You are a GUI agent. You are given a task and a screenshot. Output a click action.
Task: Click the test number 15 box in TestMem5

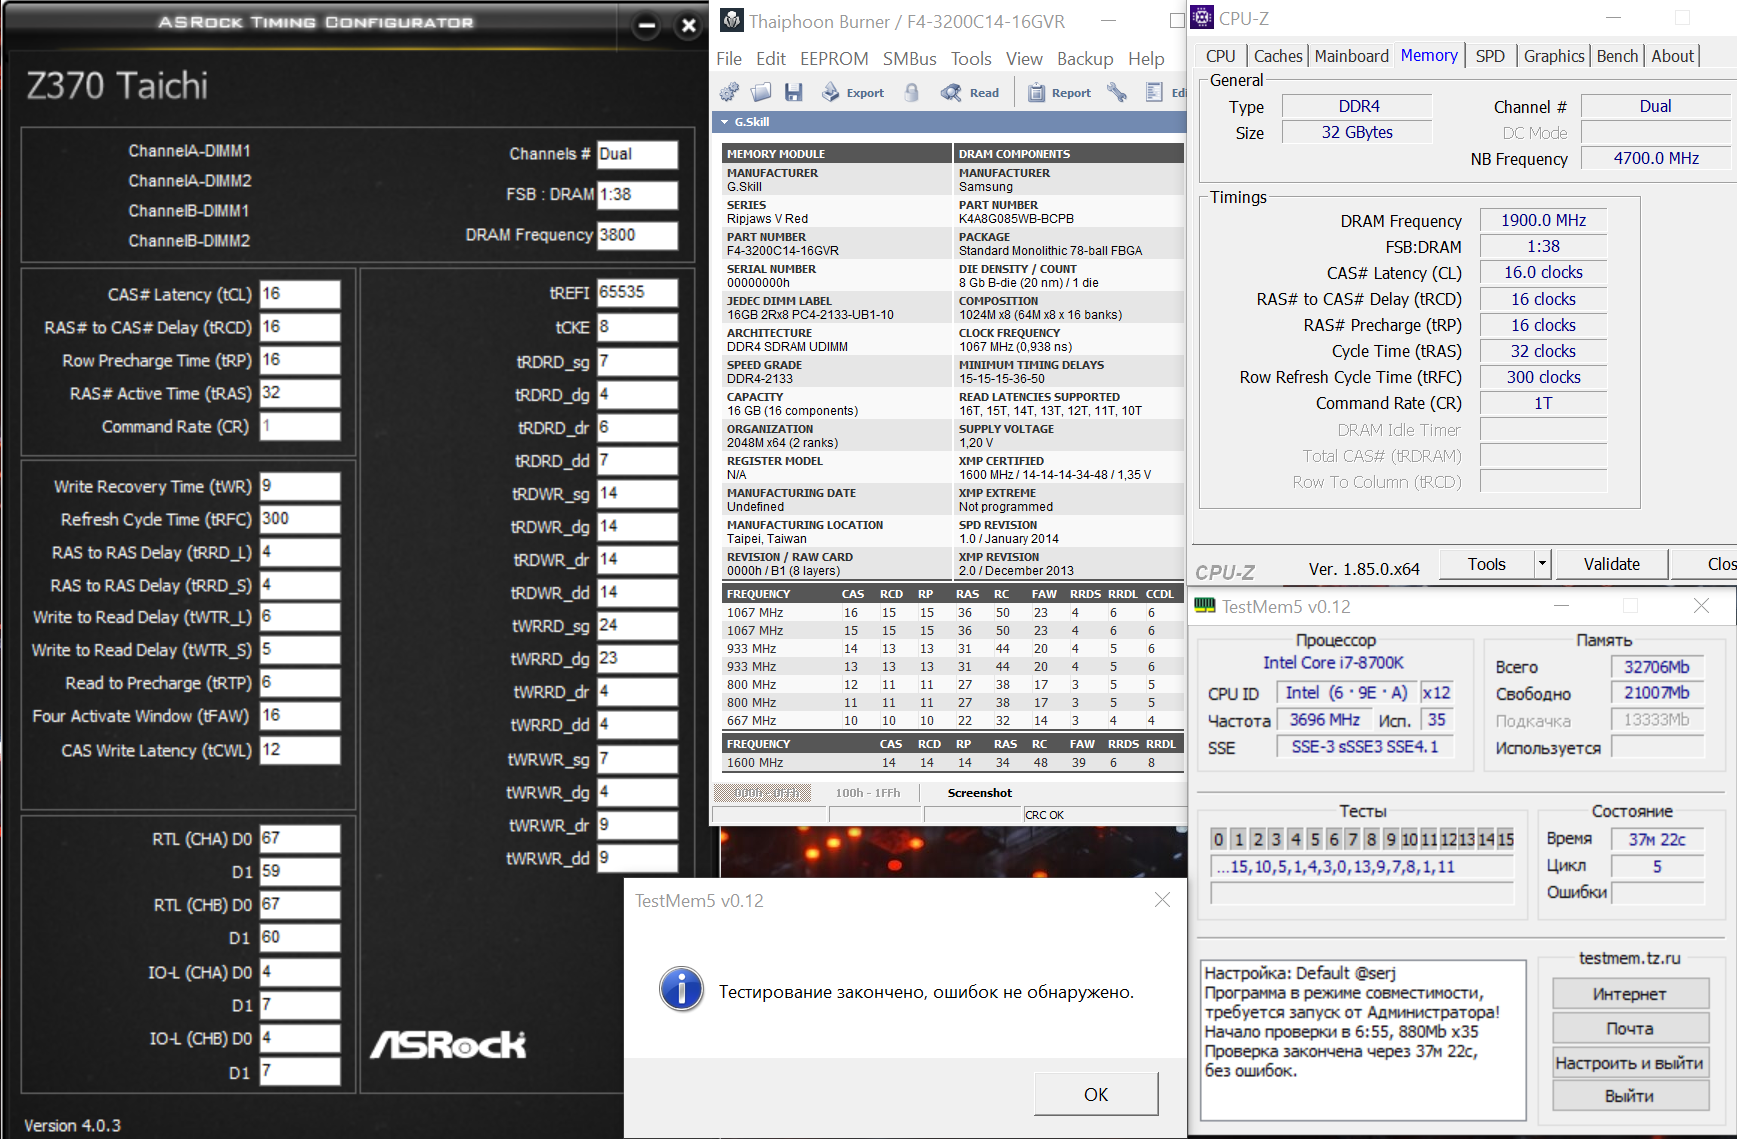(1506, 839)
